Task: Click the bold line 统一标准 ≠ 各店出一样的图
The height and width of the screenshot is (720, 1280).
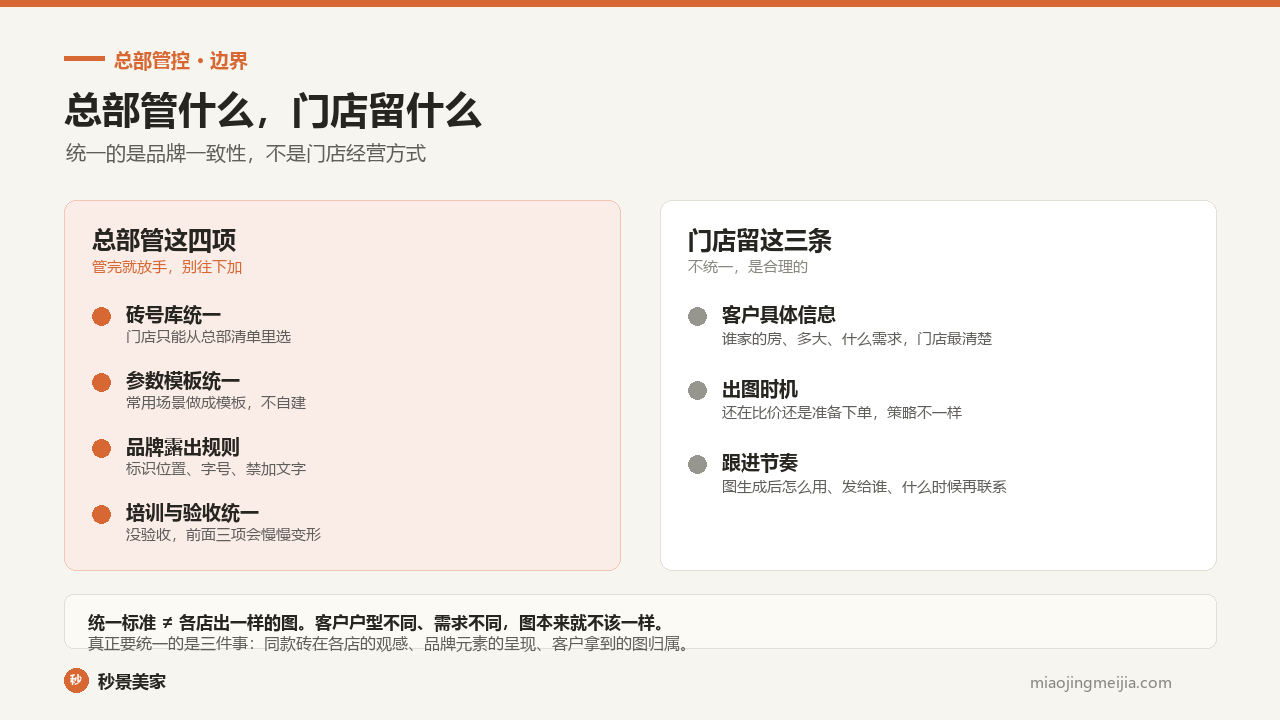Action: point(191,622)
